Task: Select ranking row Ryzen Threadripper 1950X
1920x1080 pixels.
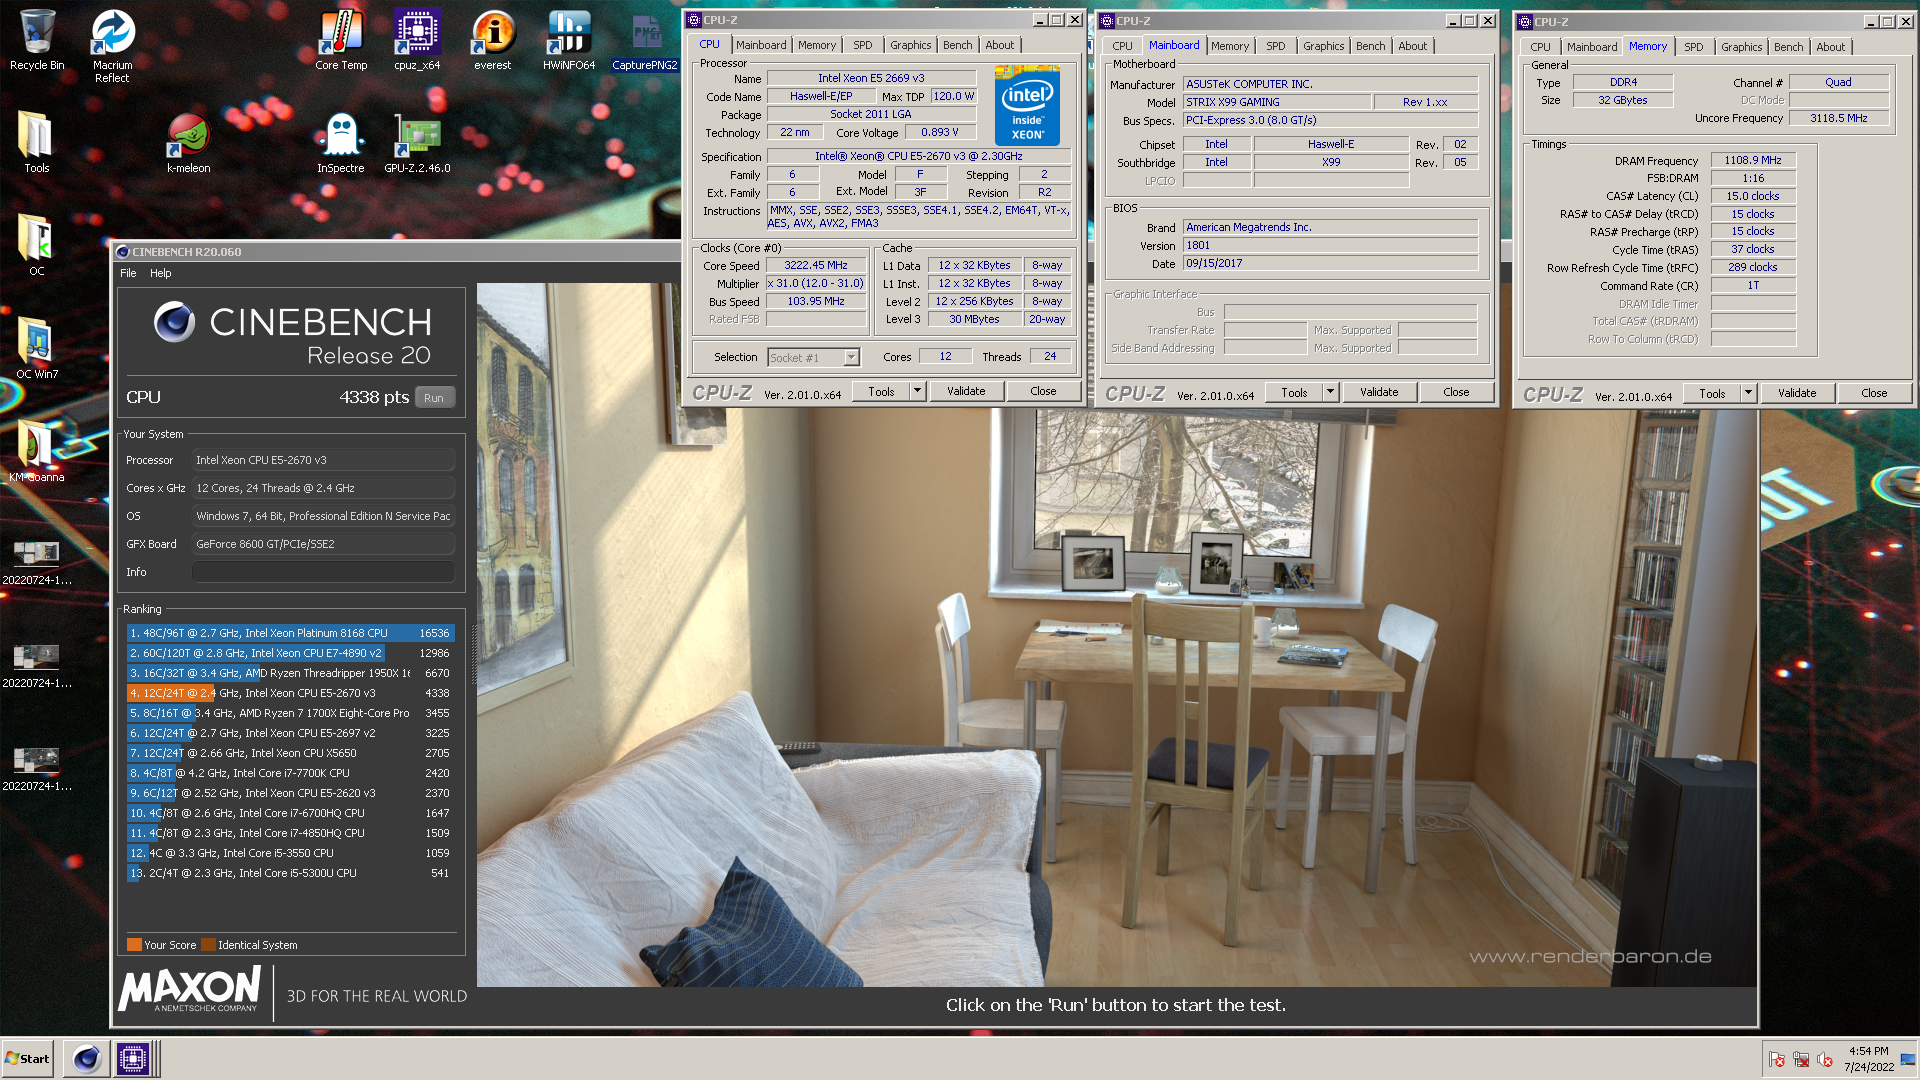Action: 290,673
